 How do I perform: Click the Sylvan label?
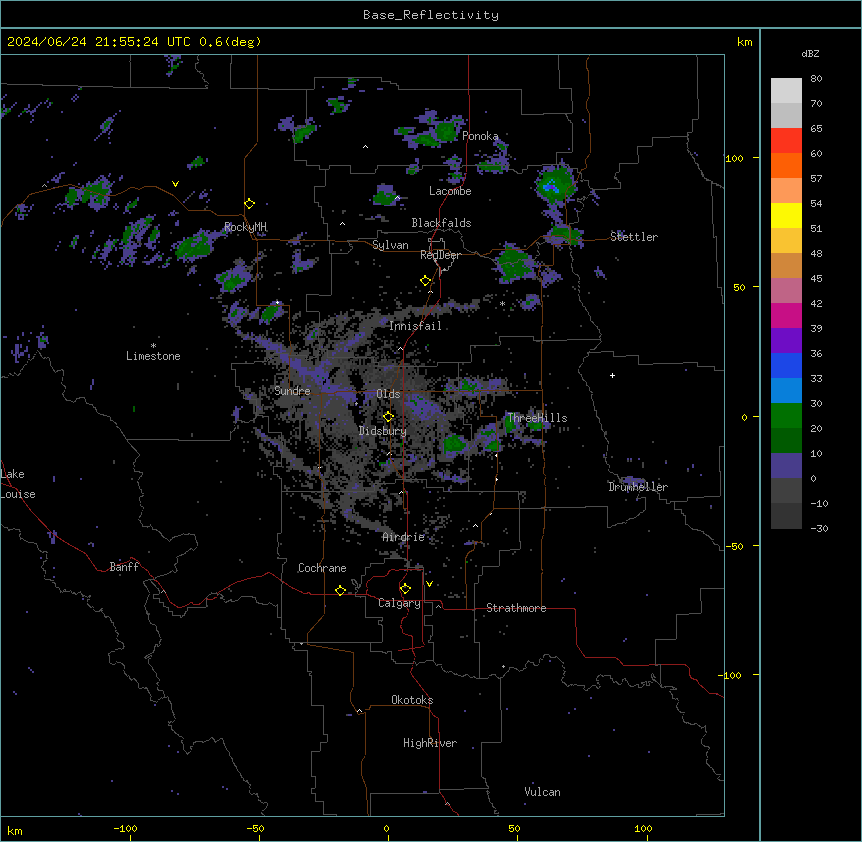tap(390, 245)
